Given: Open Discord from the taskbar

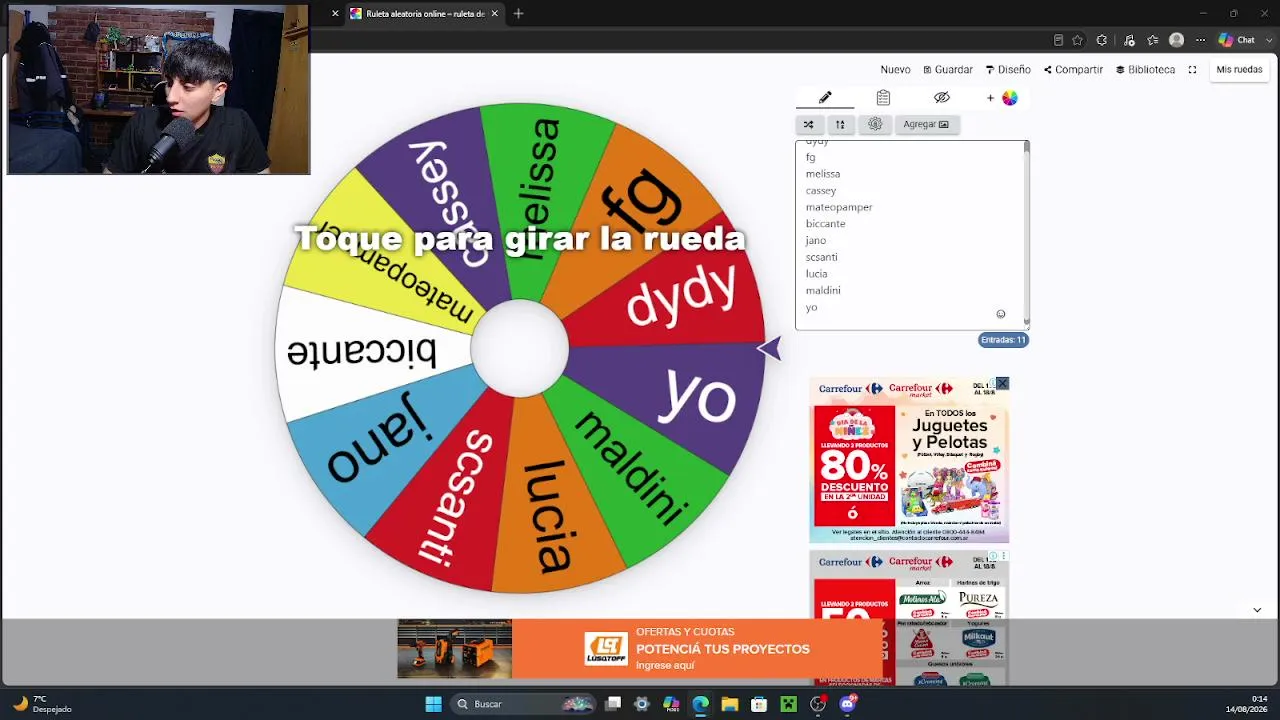Looking at the screenshot, I should point(848,704).
